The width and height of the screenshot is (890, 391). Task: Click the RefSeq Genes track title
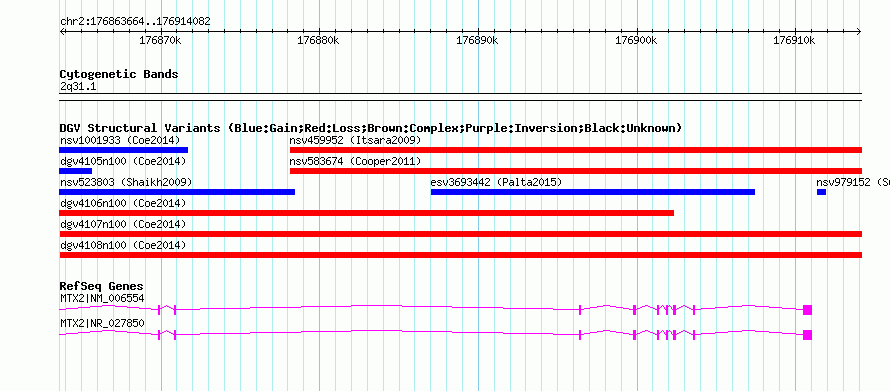coord(102,286)
